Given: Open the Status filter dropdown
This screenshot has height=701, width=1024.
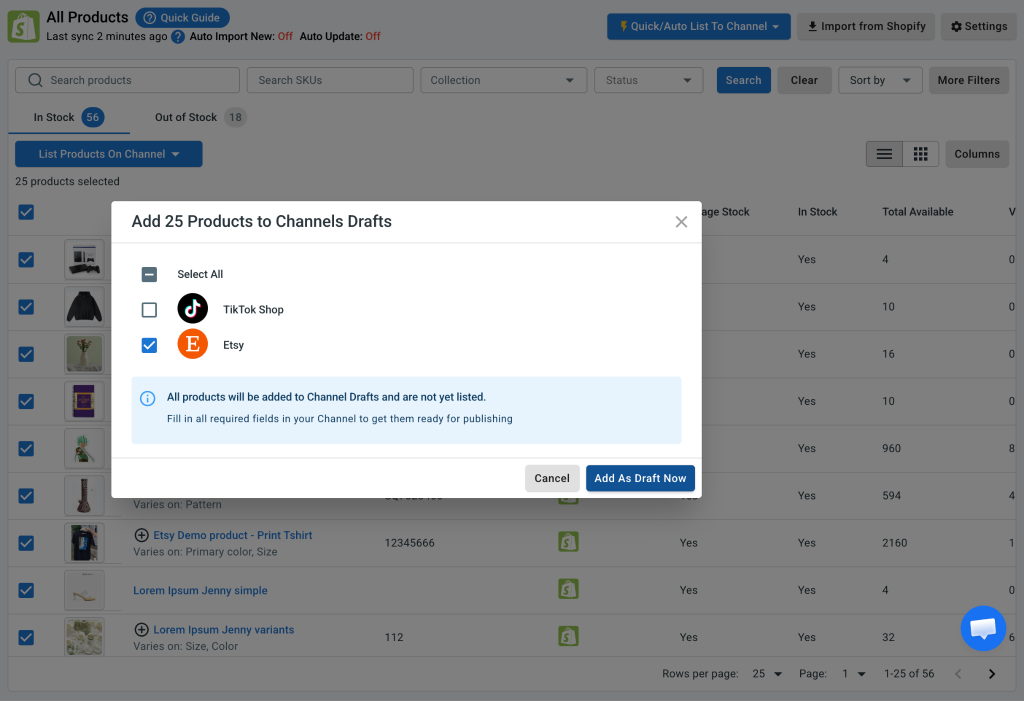Looking at the screenshot, I should click(x=648, y=80).
